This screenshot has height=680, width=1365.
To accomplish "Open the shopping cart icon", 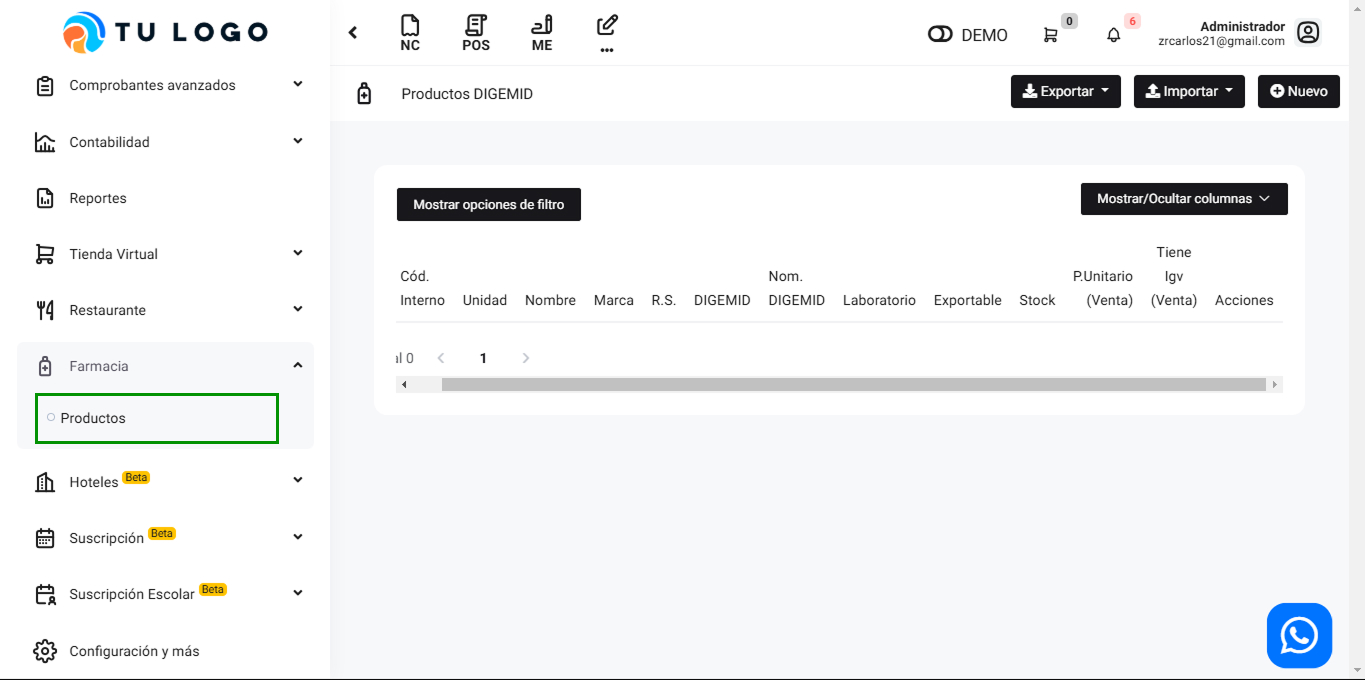I will (x=1050, y=35).
